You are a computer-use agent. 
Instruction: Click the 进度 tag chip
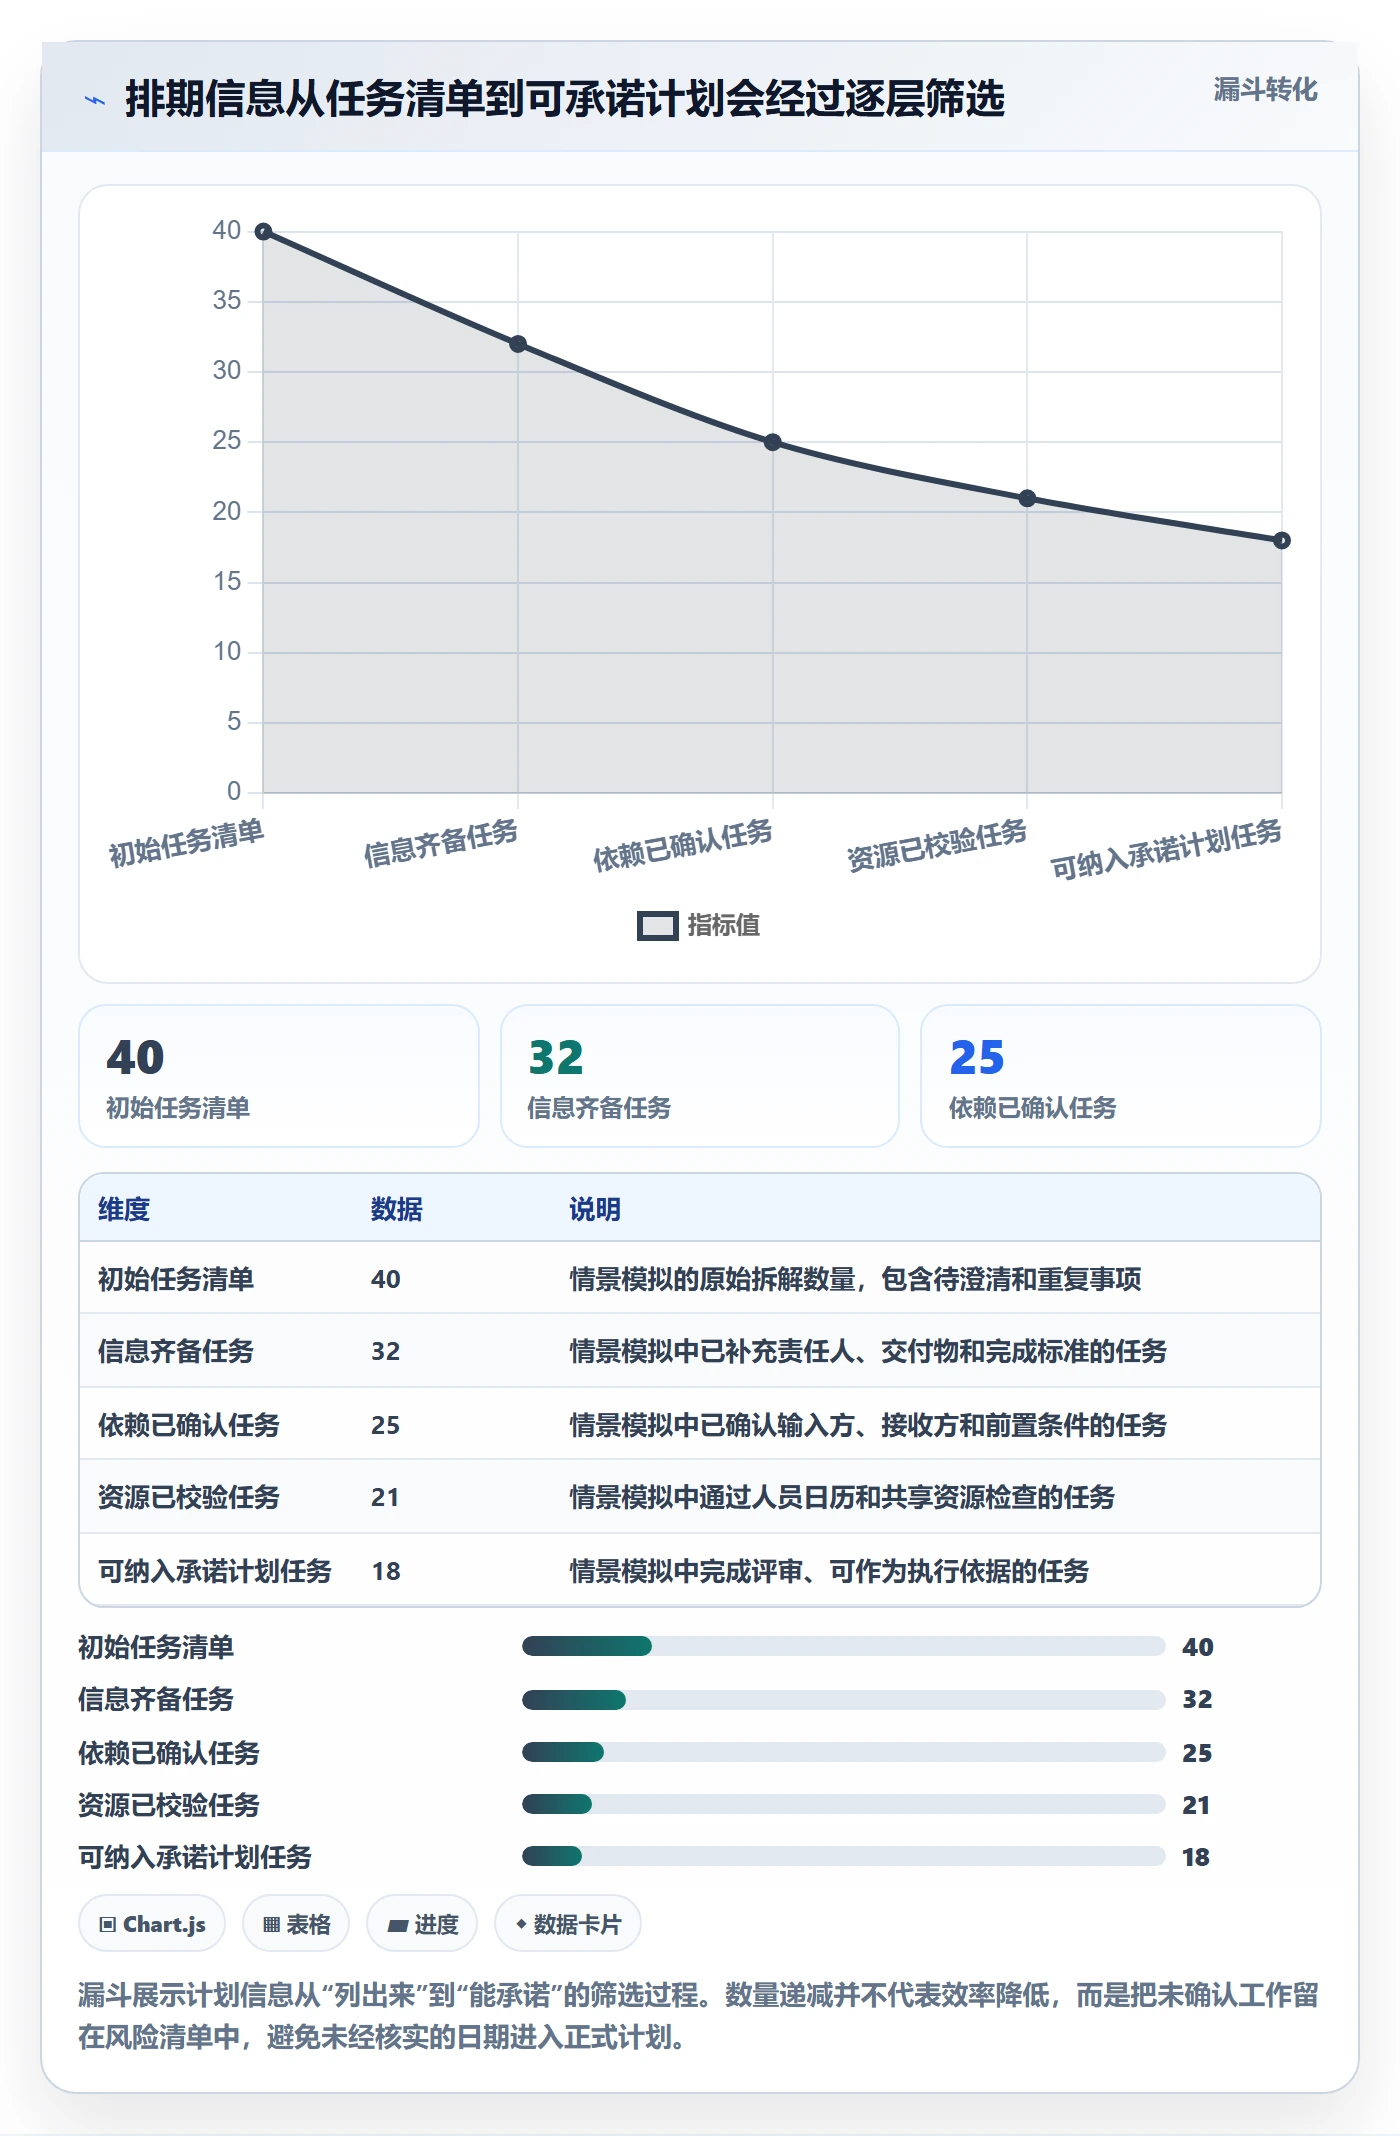tap(422, 1924)
